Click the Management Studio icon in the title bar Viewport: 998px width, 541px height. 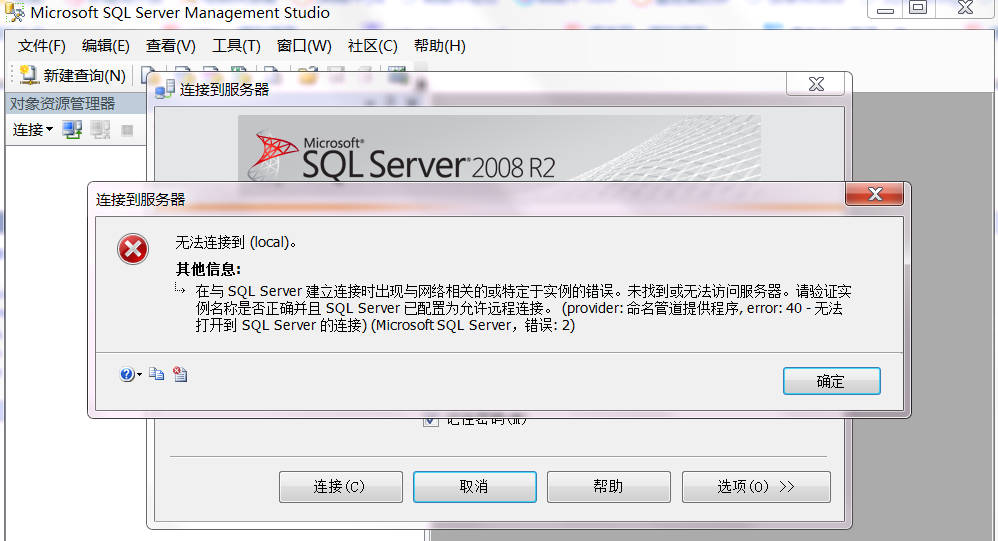15,12
